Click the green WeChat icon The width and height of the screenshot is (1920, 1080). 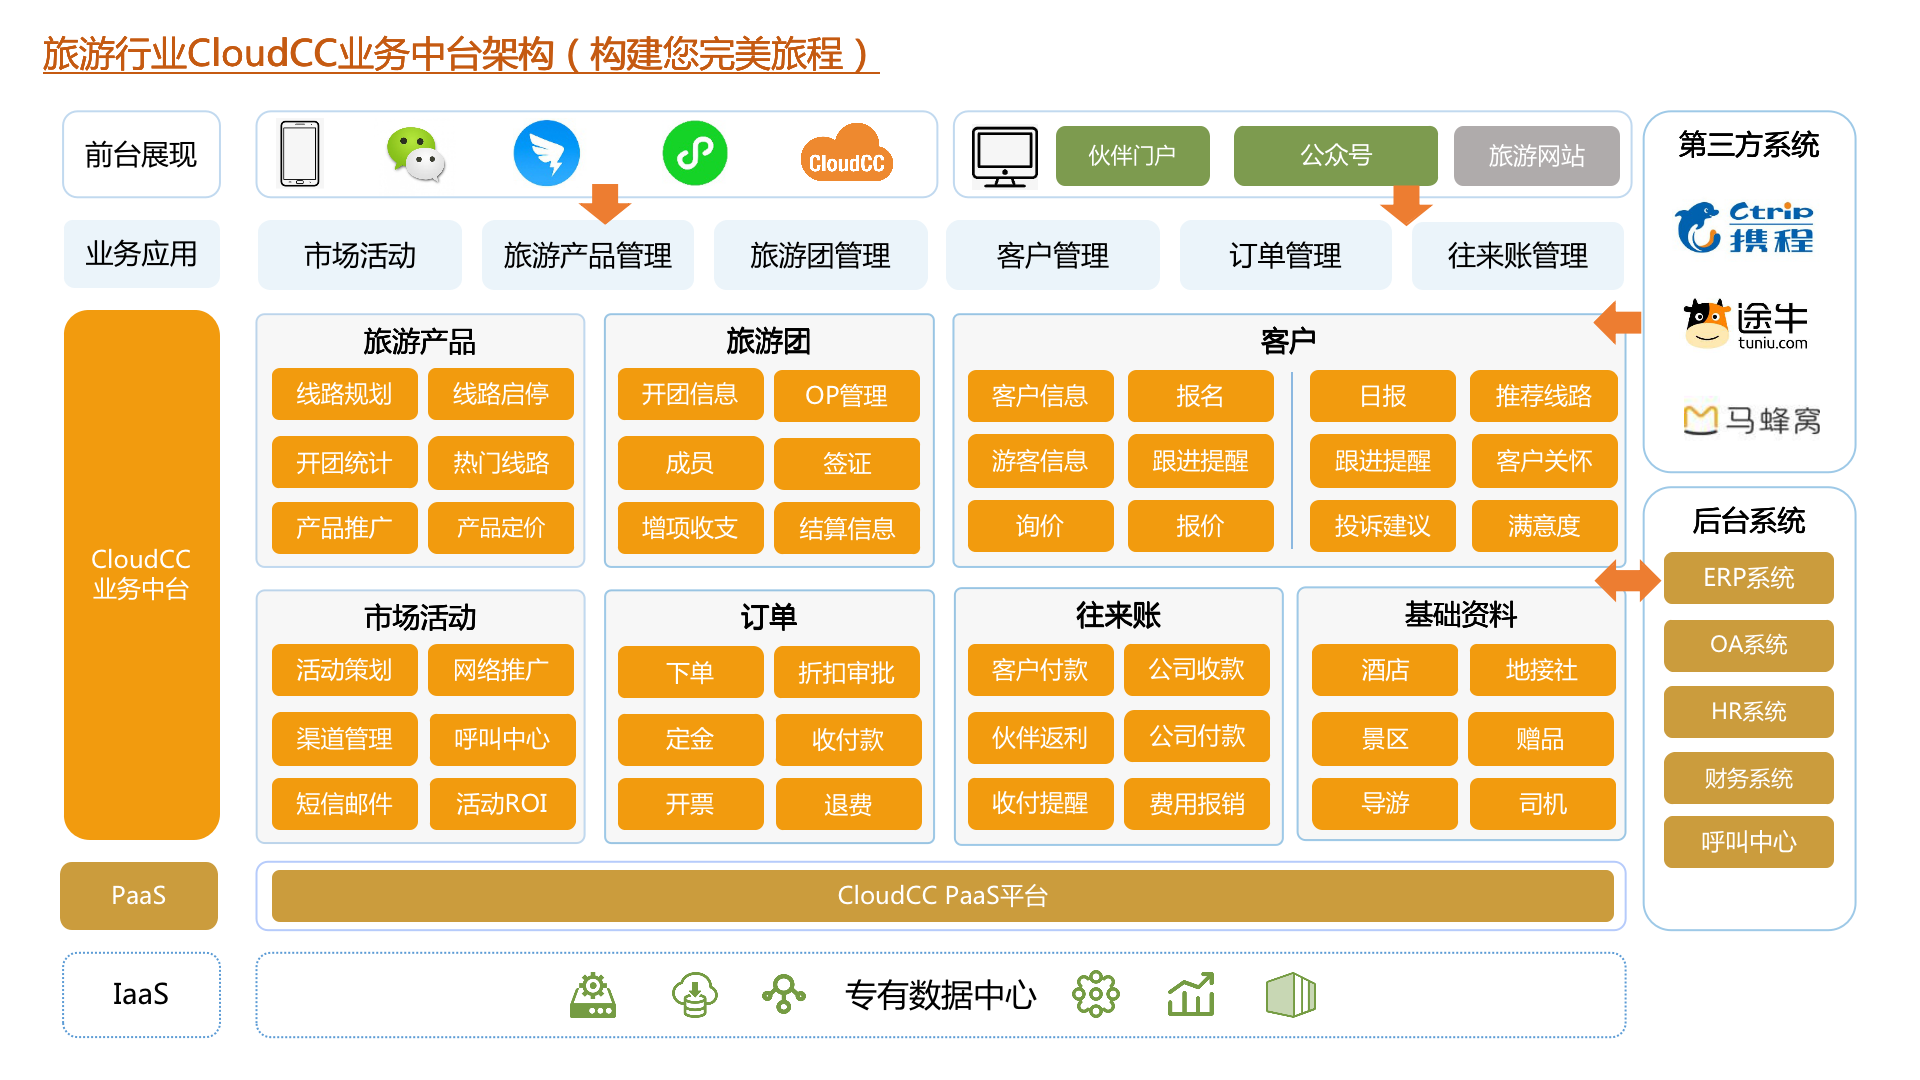tap(415, 154)
